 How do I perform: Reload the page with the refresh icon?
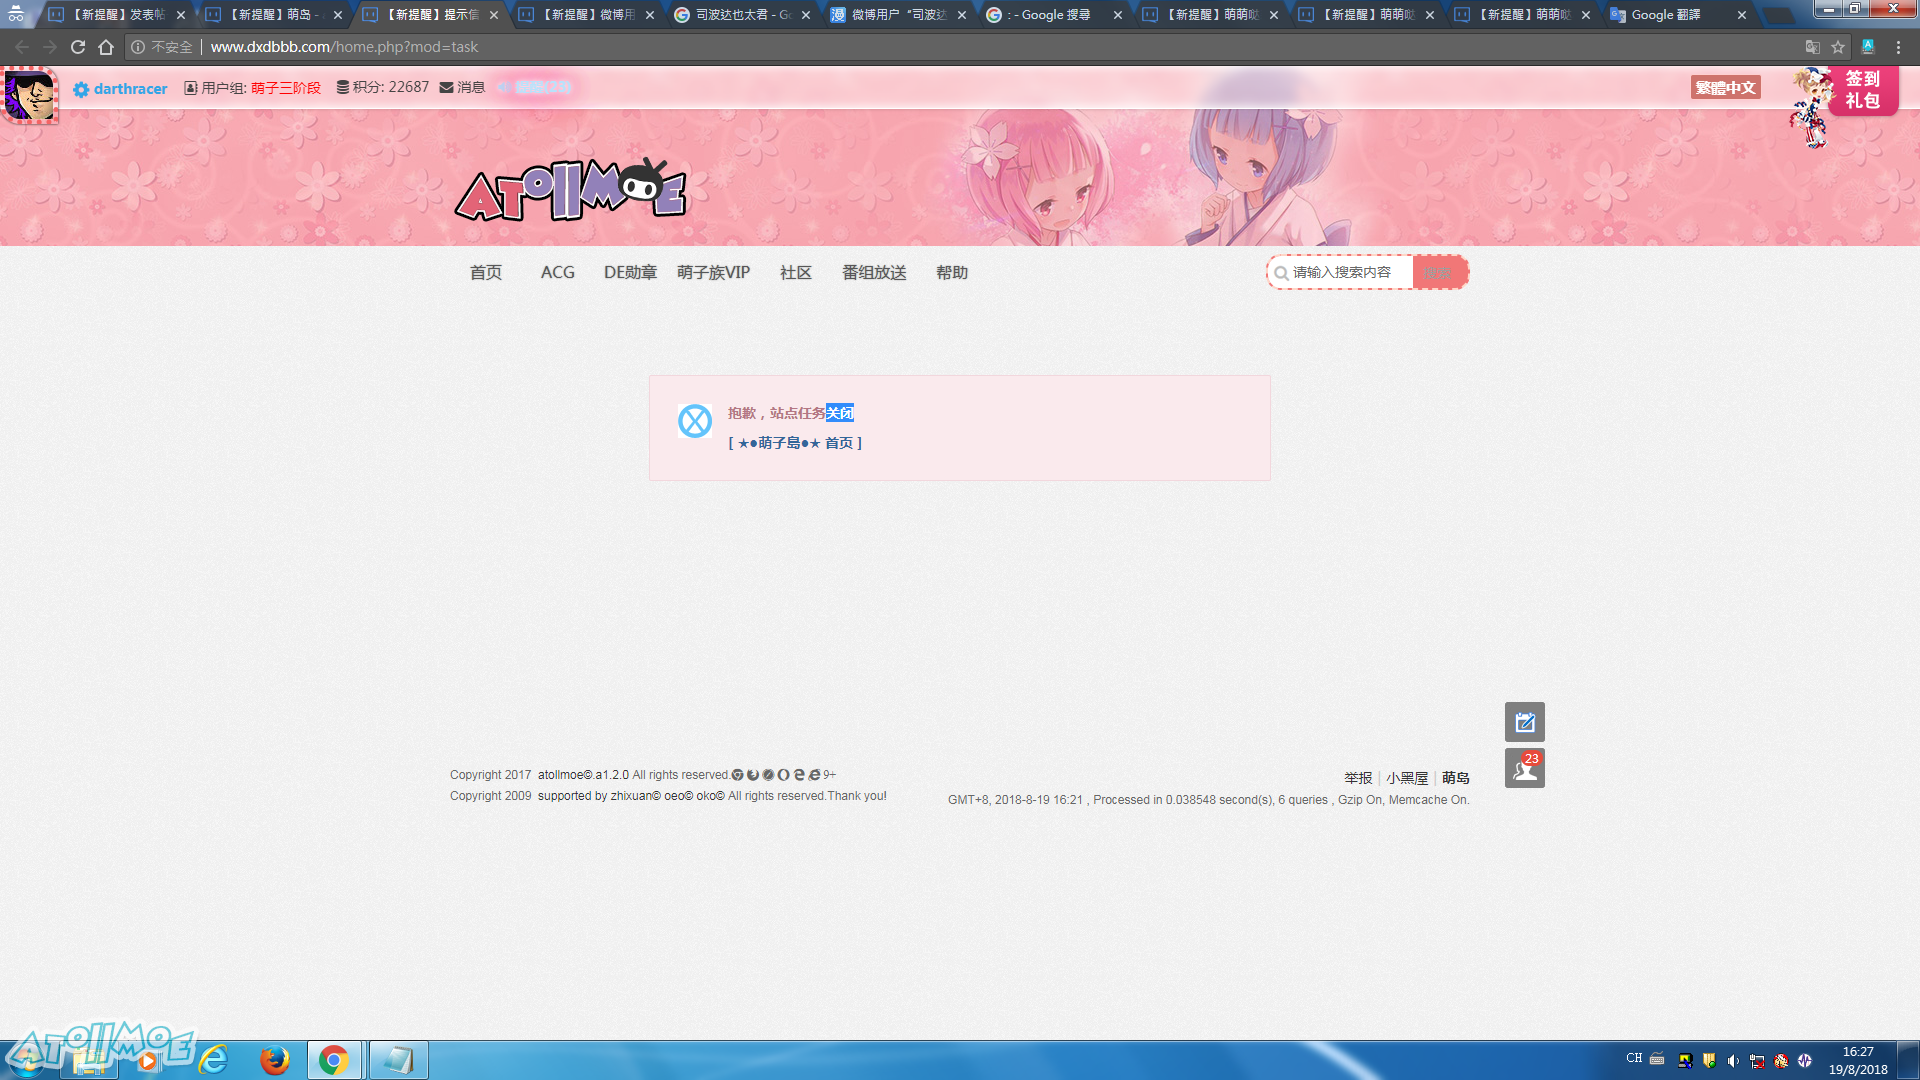[x=78, y=47]
